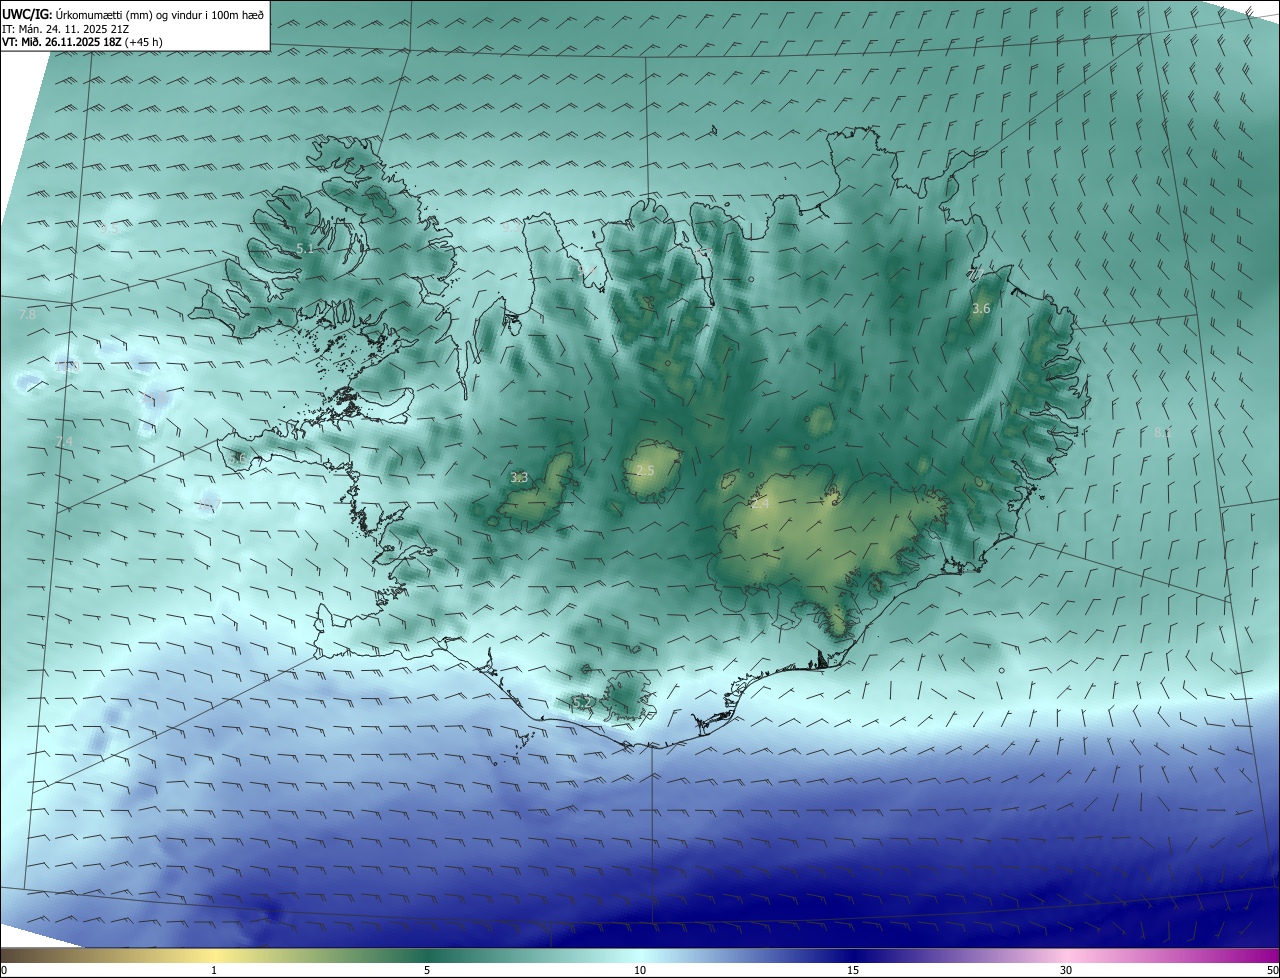
Task: Click the map value 2.5 on the central glacier
Action: (x=645, y=470)
